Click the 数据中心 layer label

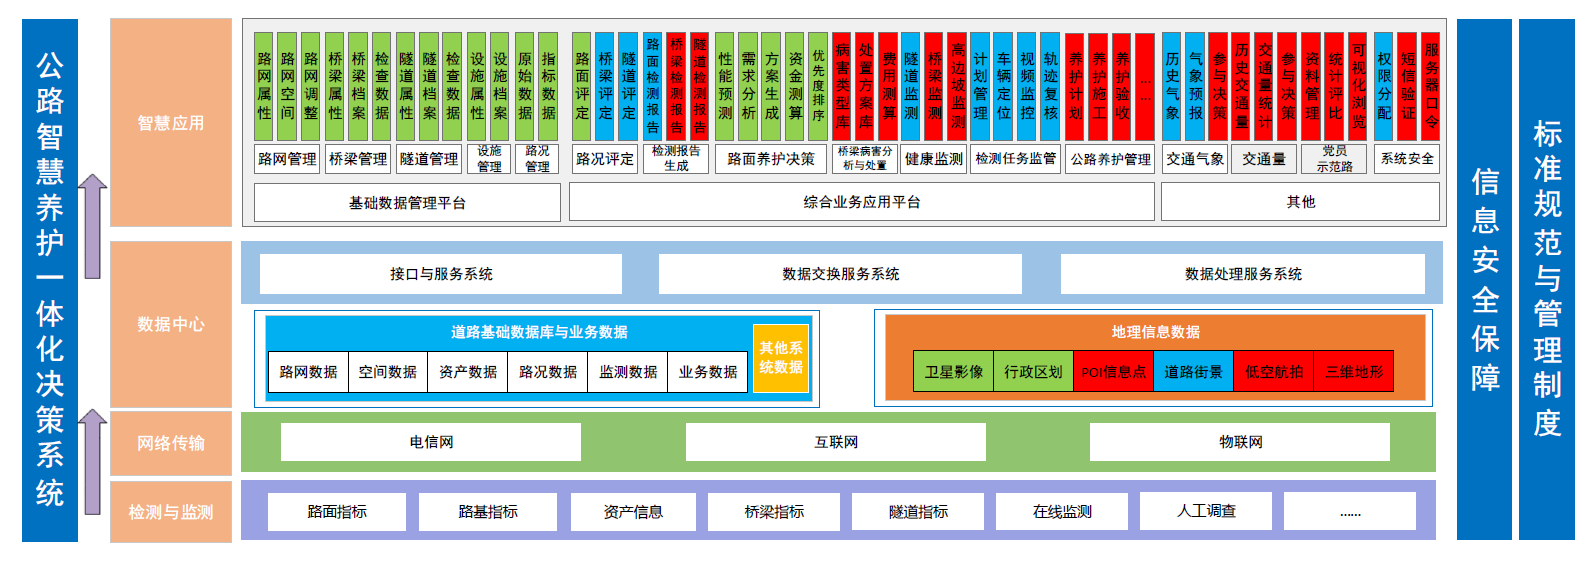[171, 324]
